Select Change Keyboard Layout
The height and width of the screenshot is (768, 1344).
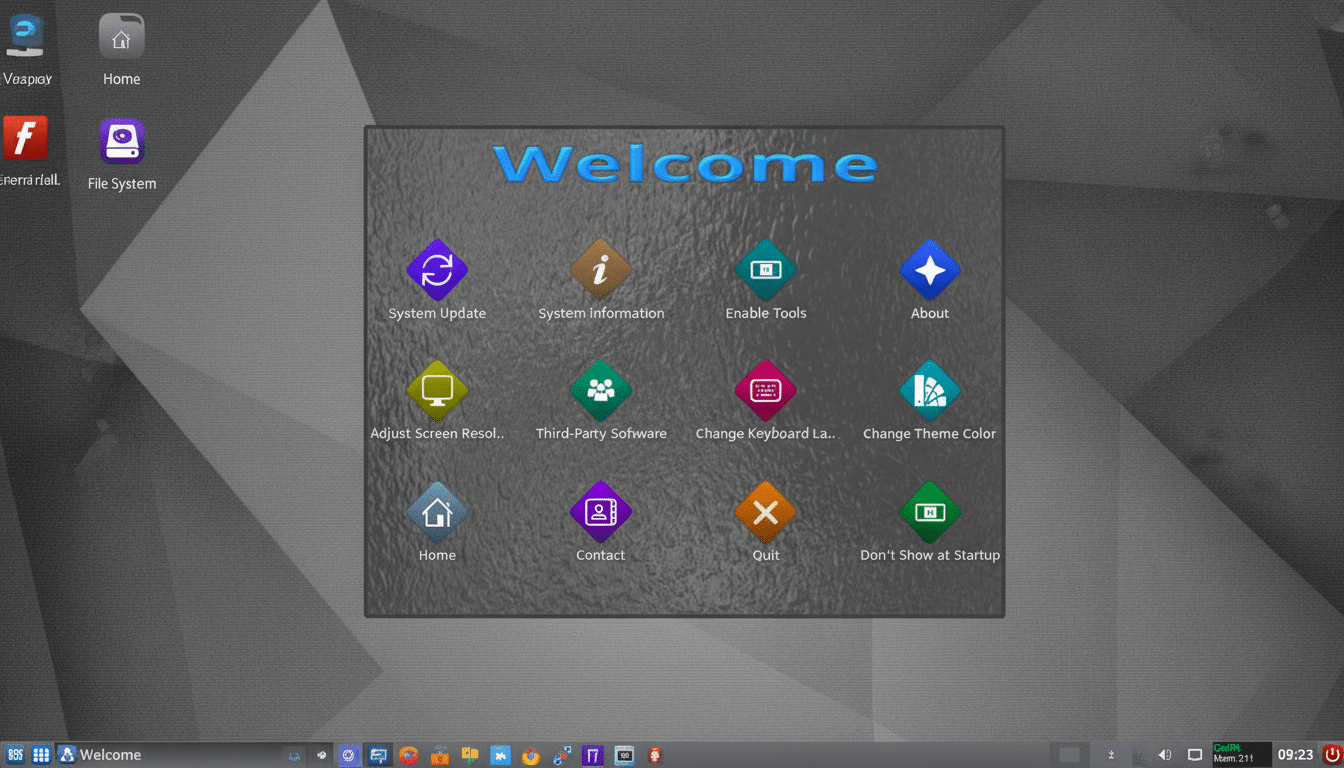(x=765, y=391)
